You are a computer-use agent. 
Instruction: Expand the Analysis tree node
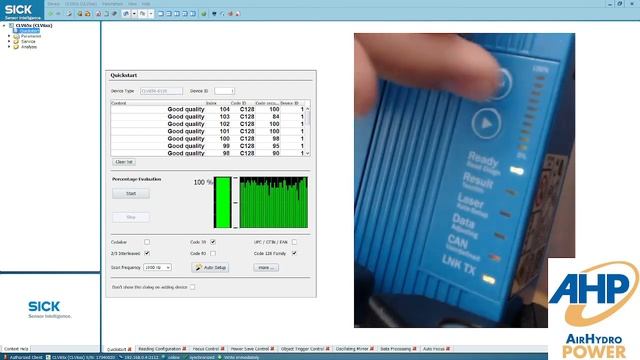coord(9,47)
